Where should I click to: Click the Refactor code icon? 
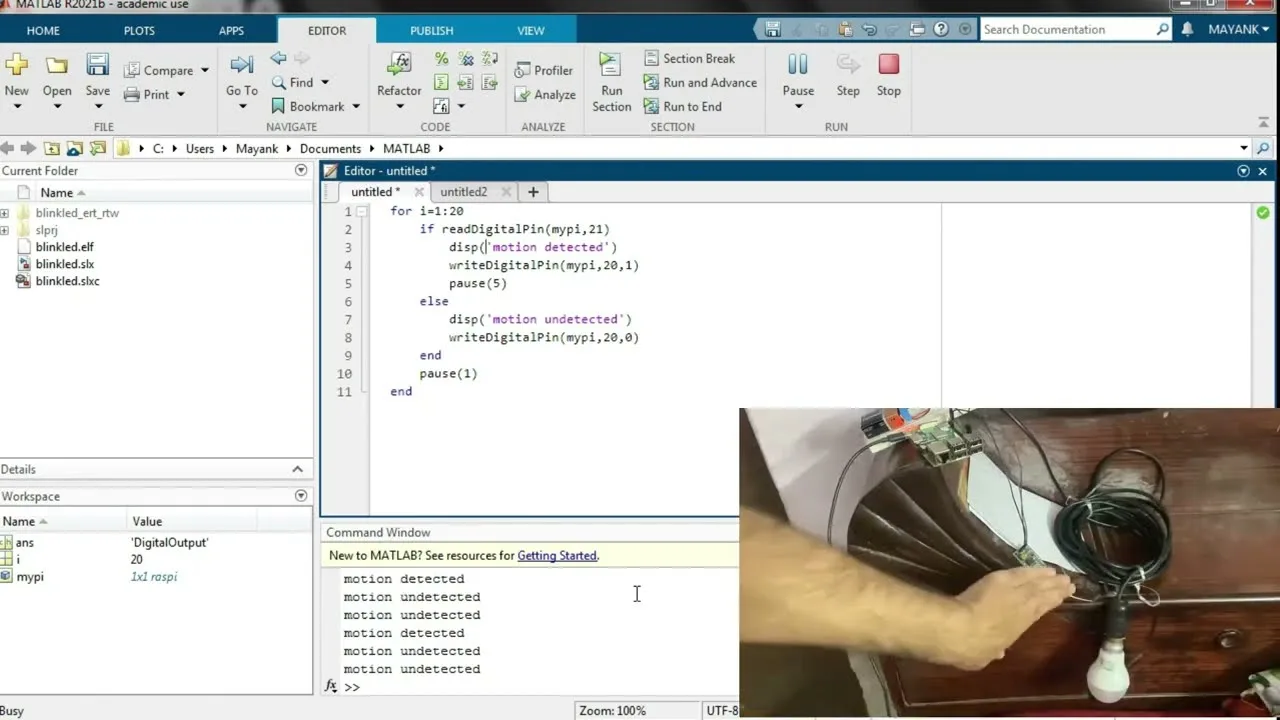pyautogui.click(x=399, y=65)
